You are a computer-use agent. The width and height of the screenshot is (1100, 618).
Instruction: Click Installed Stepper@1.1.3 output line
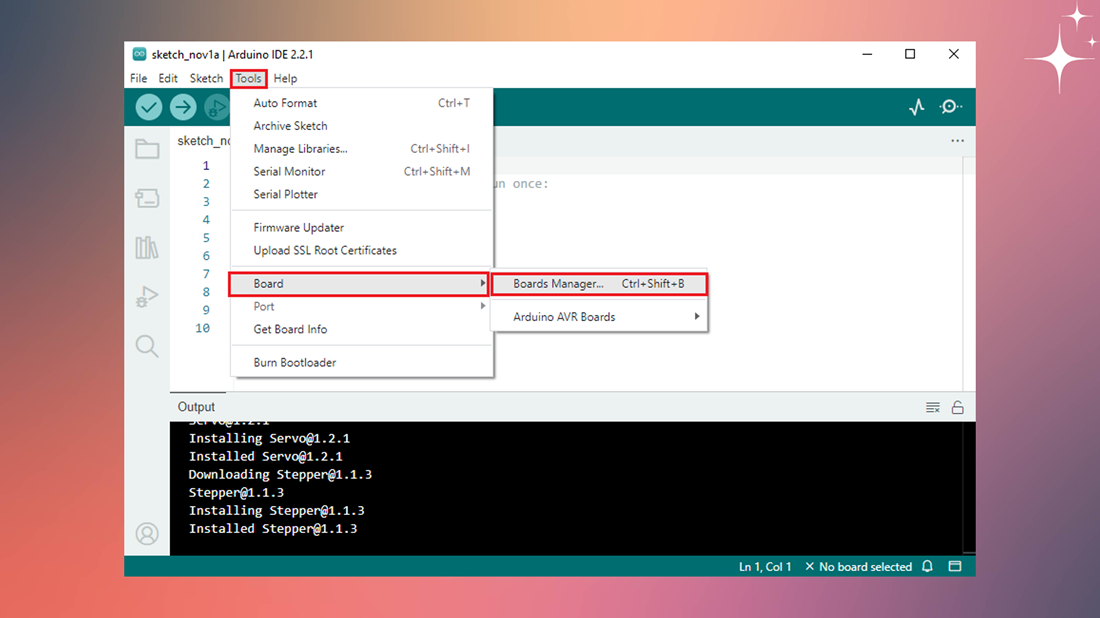[x=273, y=529]
